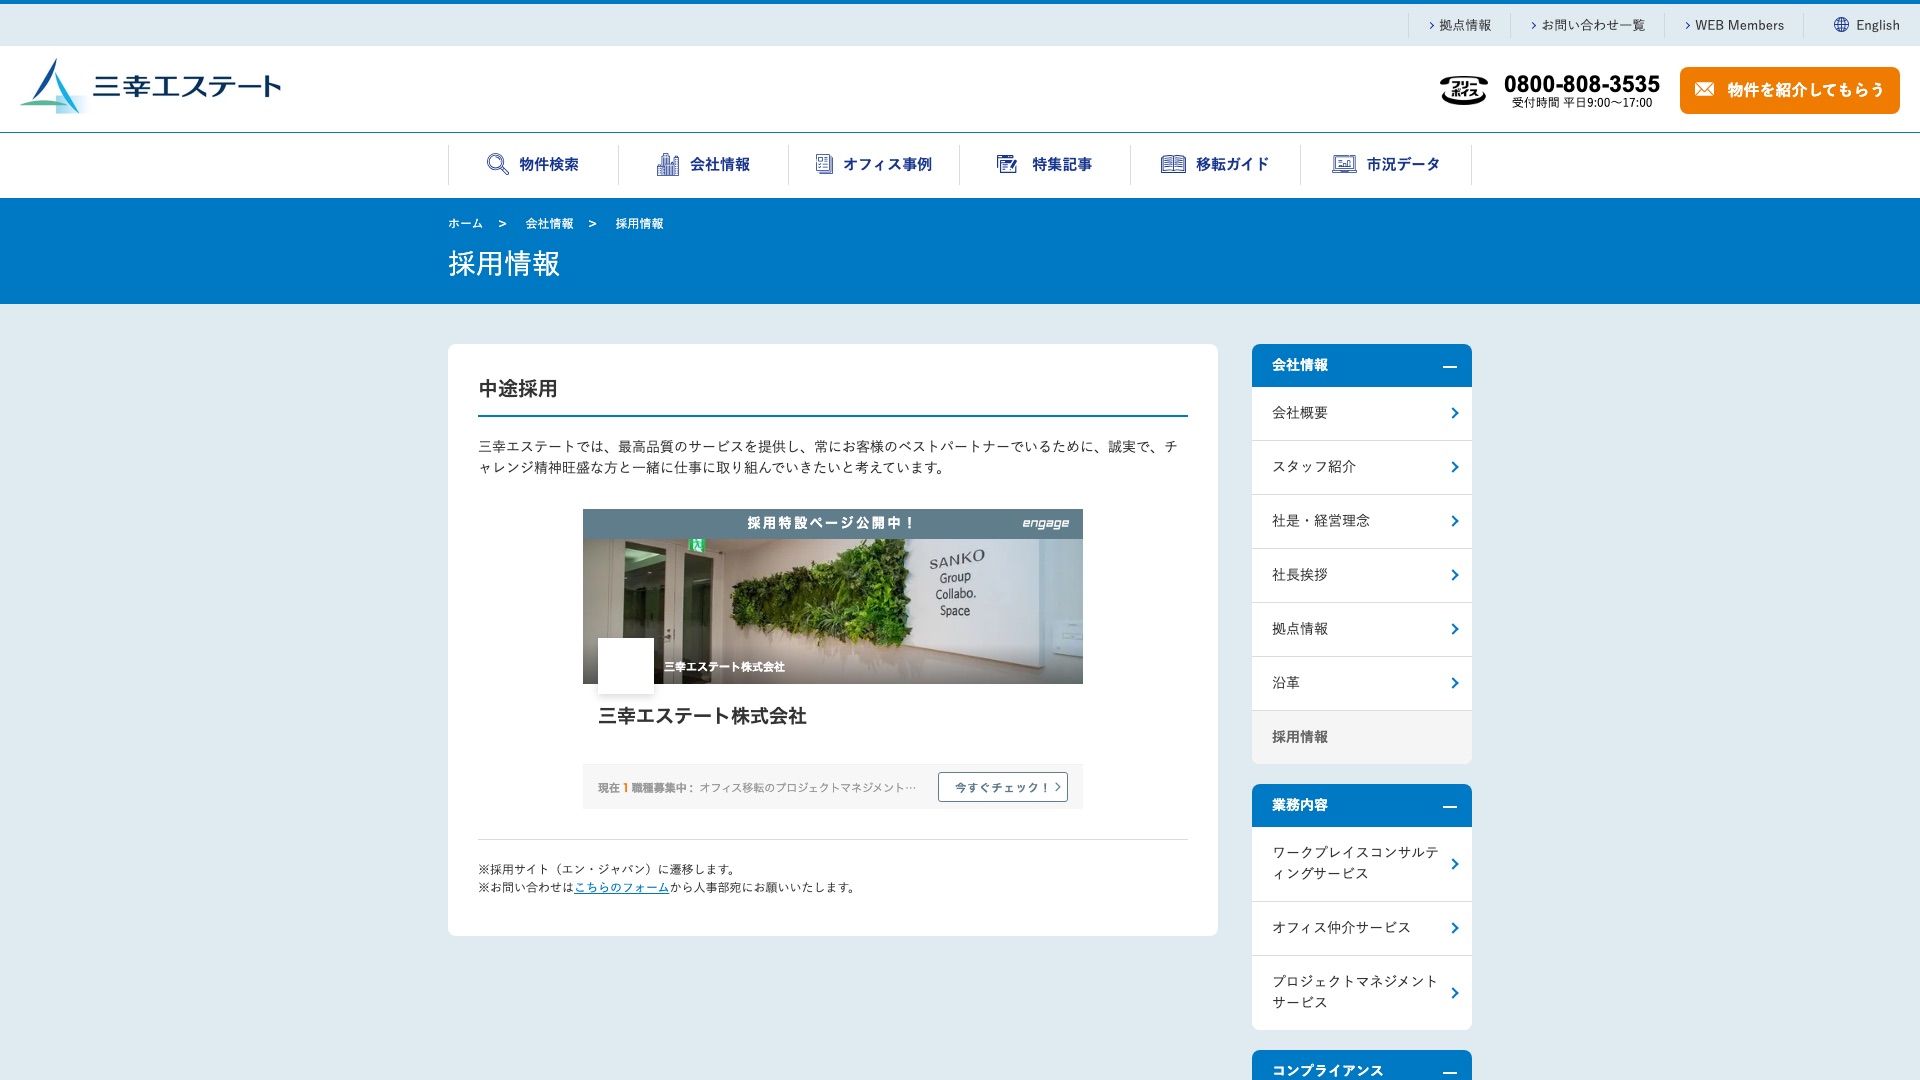Collapse the 会社情報 sidebar section
This screenshot has width=1920, height=1080.
(1450, 367)
